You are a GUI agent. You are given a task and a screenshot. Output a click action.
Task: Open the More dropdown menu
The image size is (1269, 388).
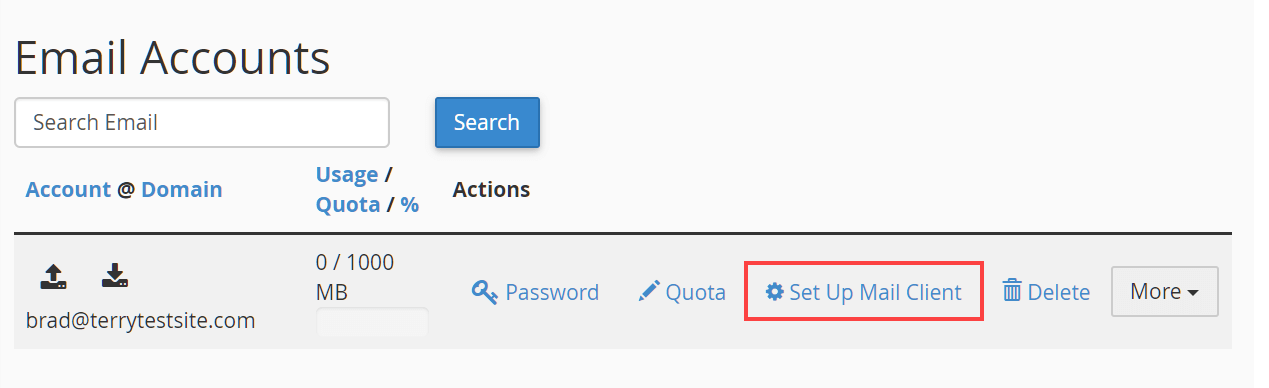coord(1164,292)
